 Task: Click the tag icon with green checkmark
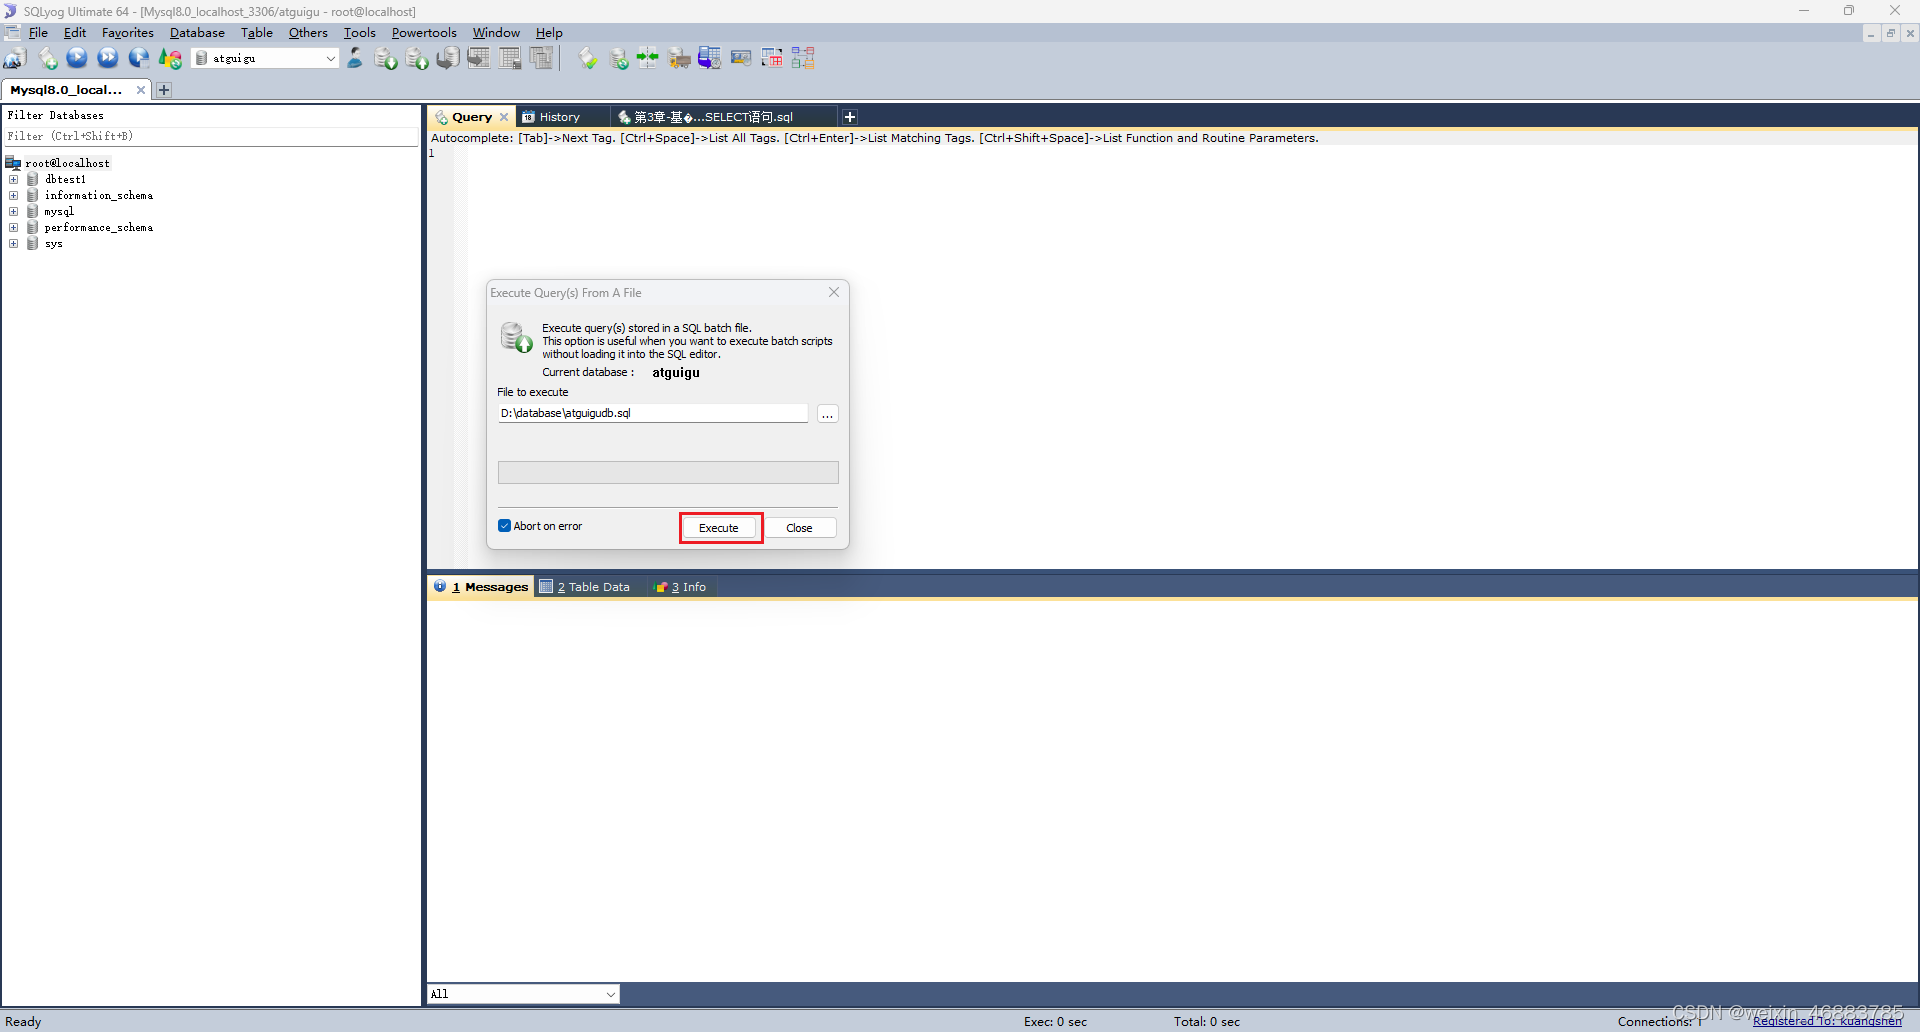coord(588,58)
